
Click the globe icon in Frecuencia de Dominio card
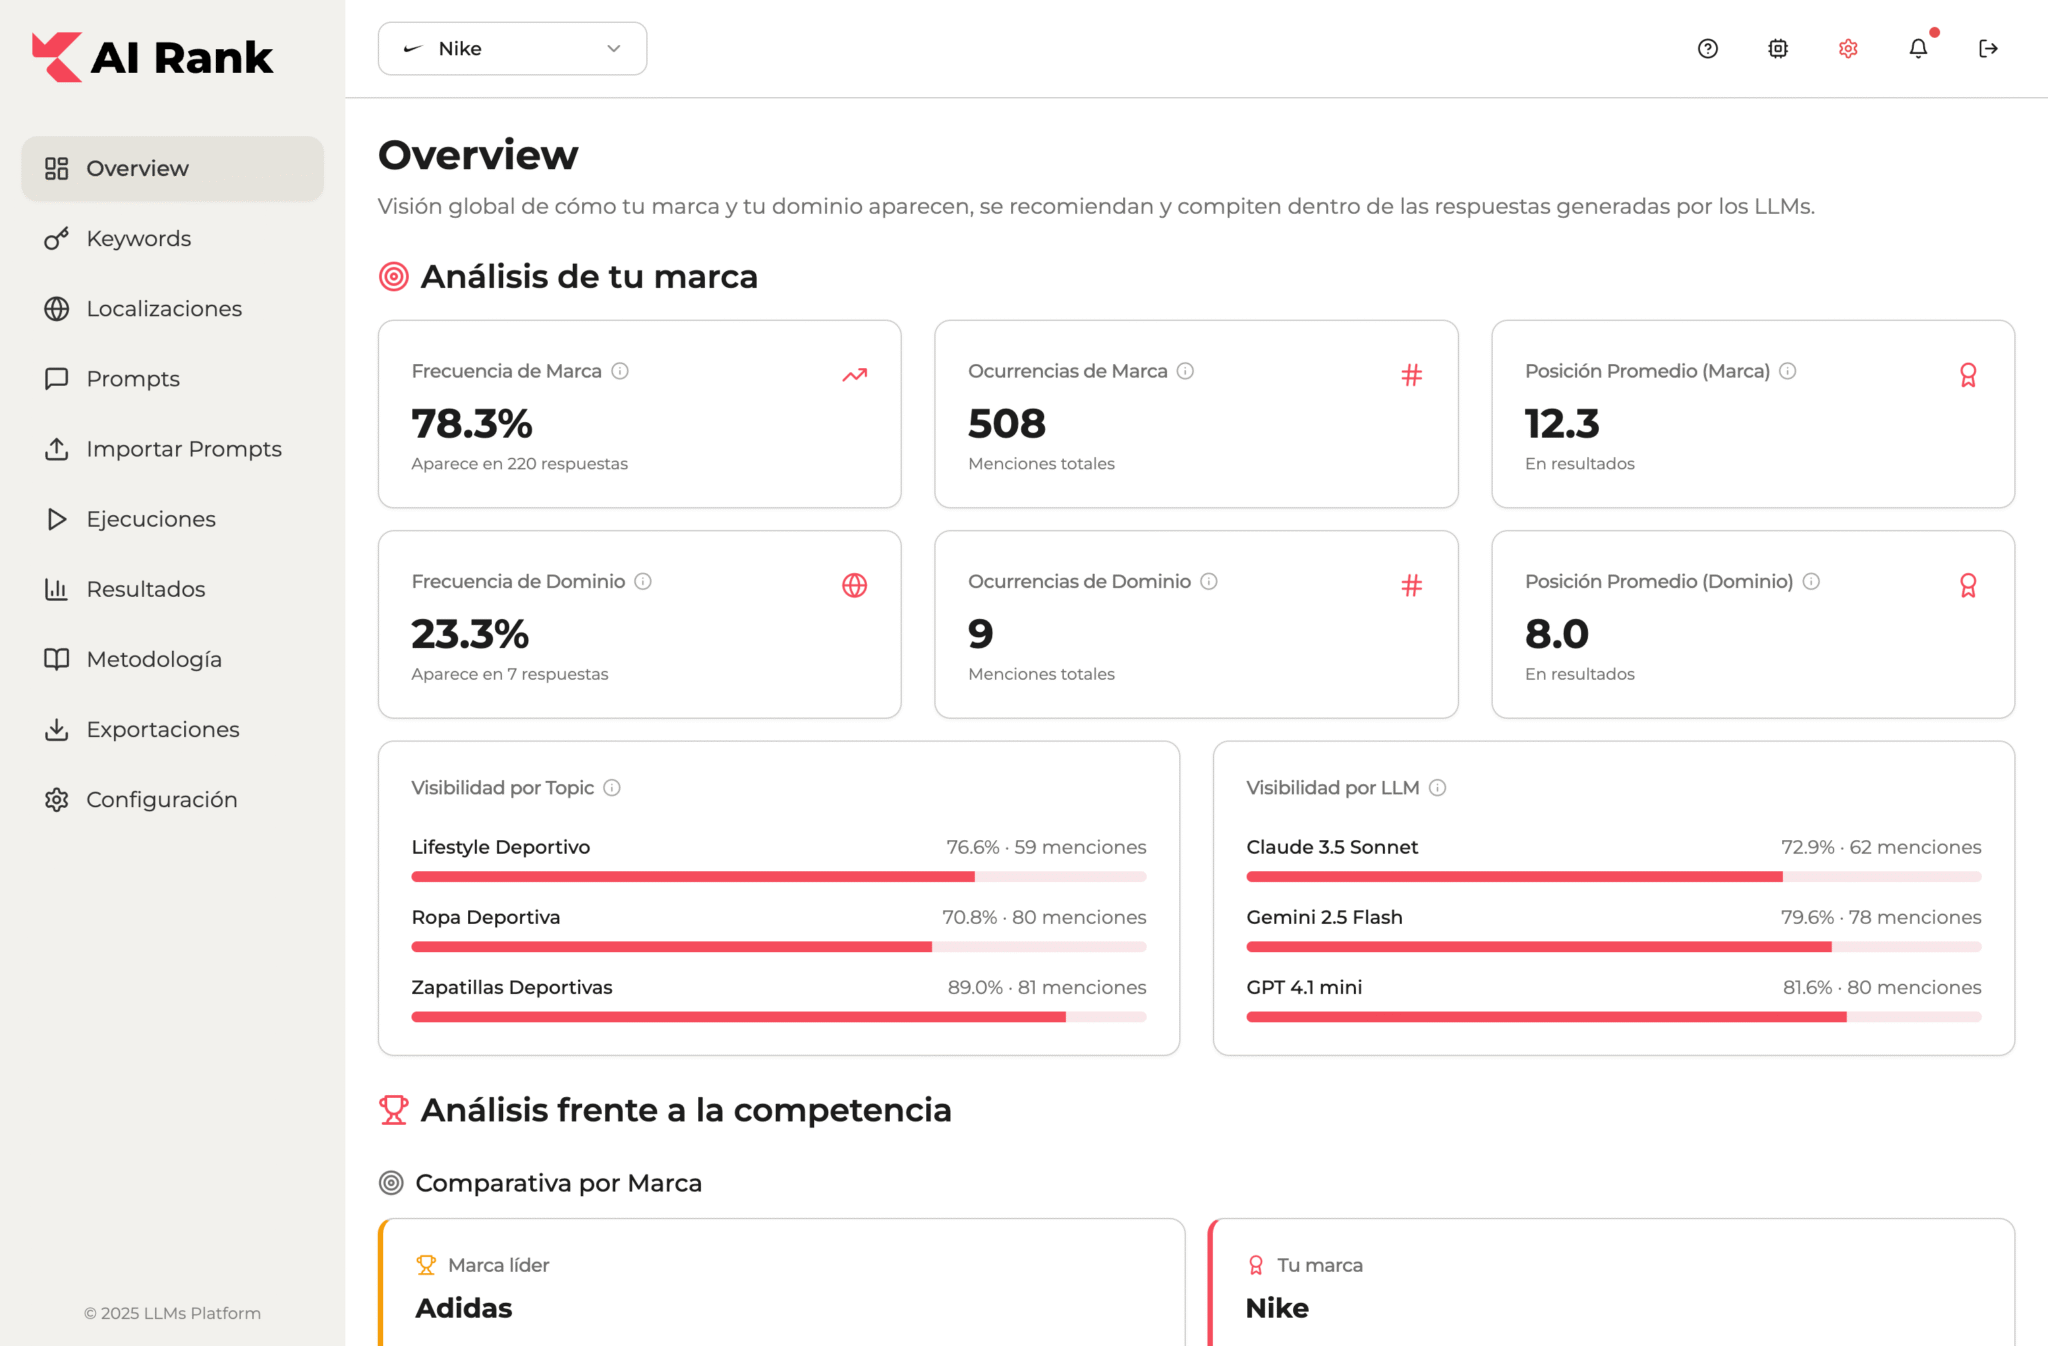tap(854, 585)
